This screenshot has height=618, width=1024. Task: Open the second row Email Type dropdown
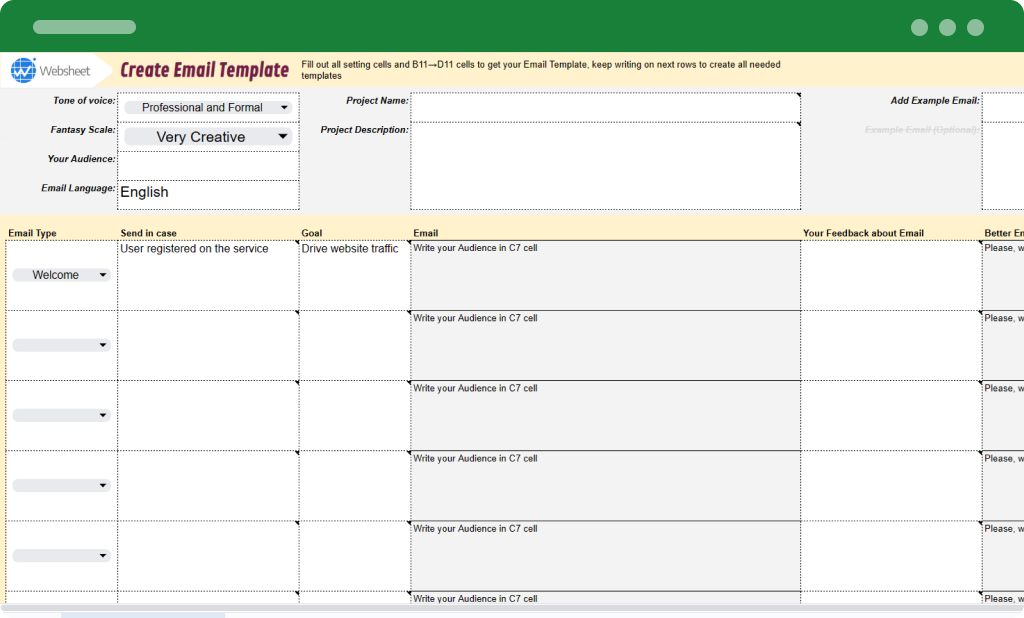pos(61,345)
